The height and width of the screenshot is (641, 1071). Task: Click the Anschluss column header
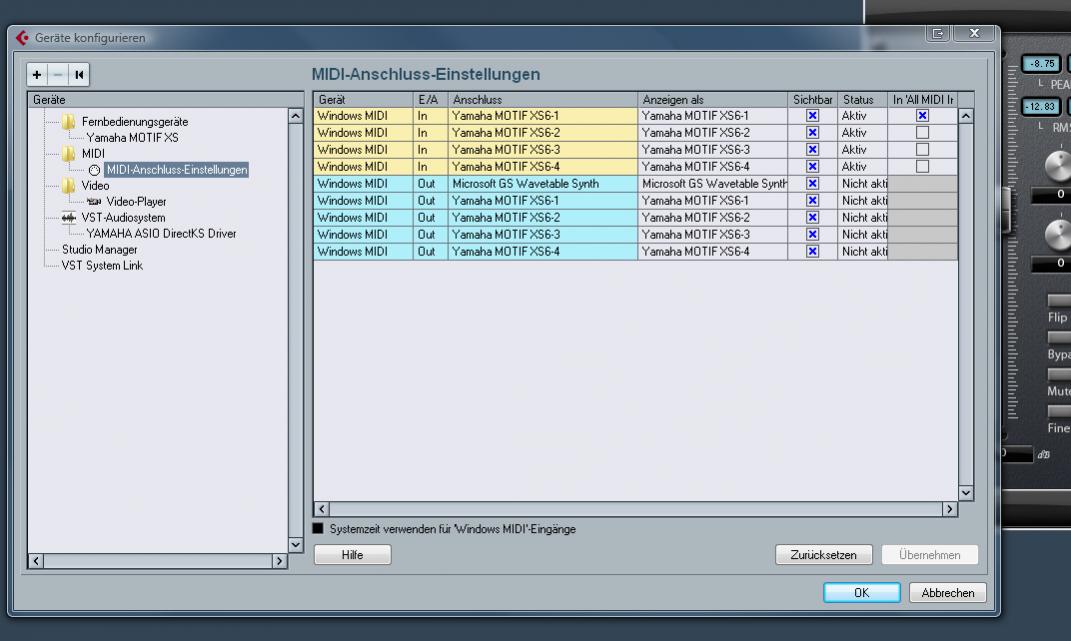click(543, 100)
